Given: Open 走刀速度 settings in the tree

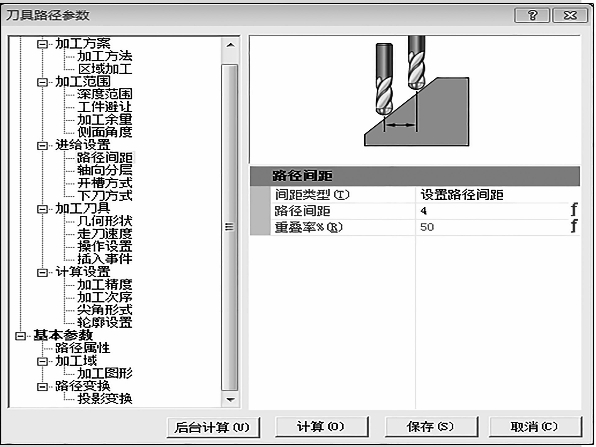Looking at the screenshot, I should 105,234.
